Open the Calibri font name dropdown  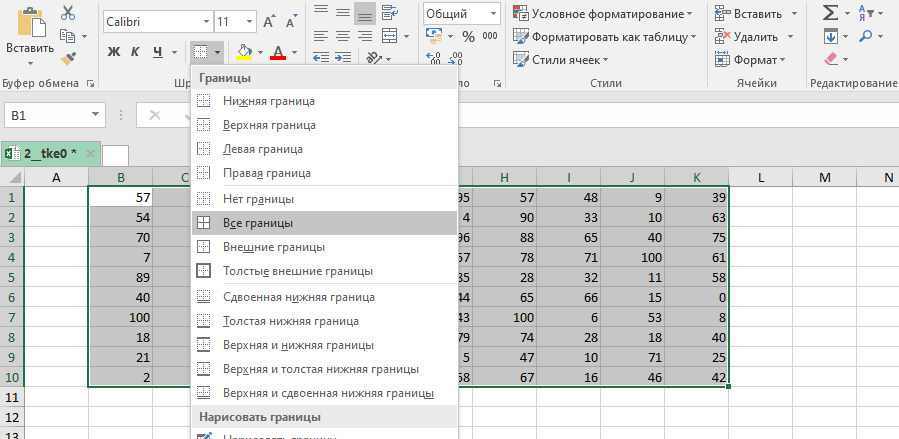[204, 21]
